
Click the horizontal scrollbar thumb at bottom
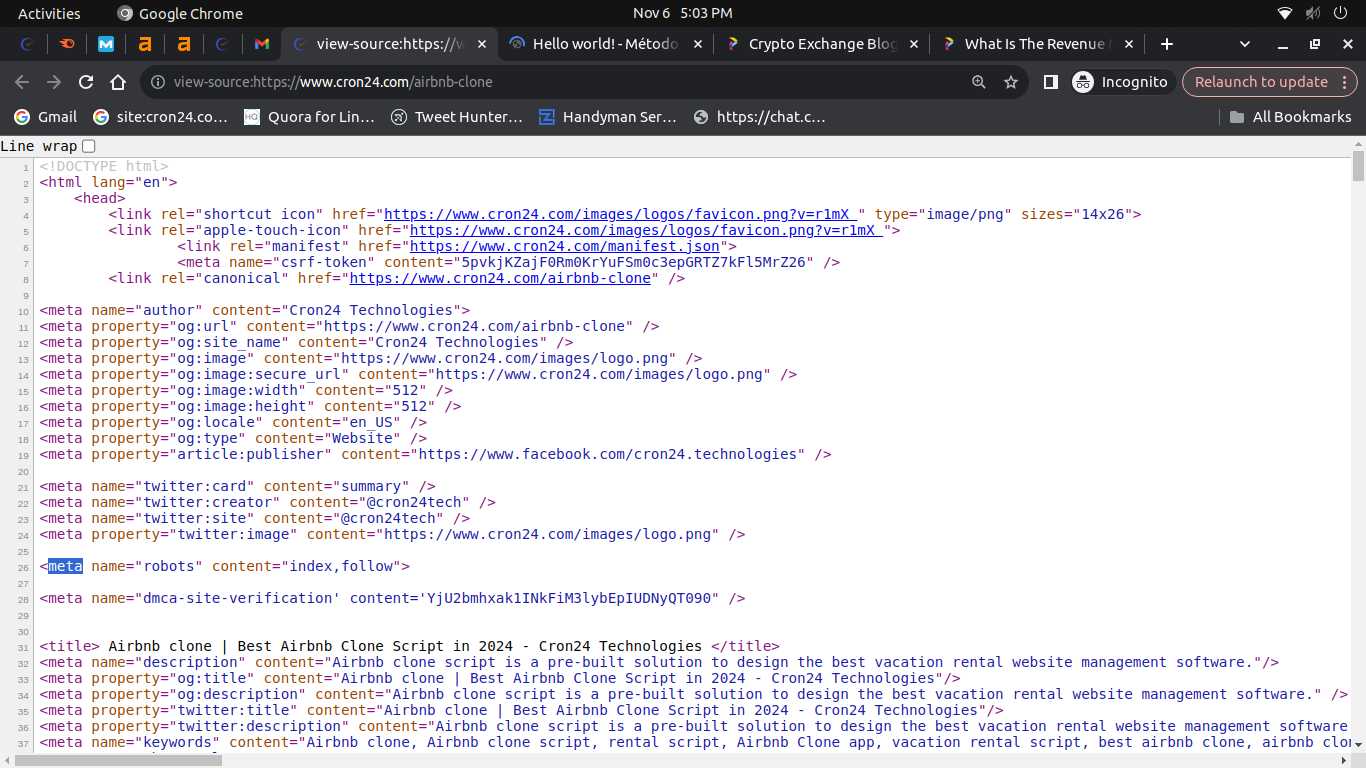118,760
